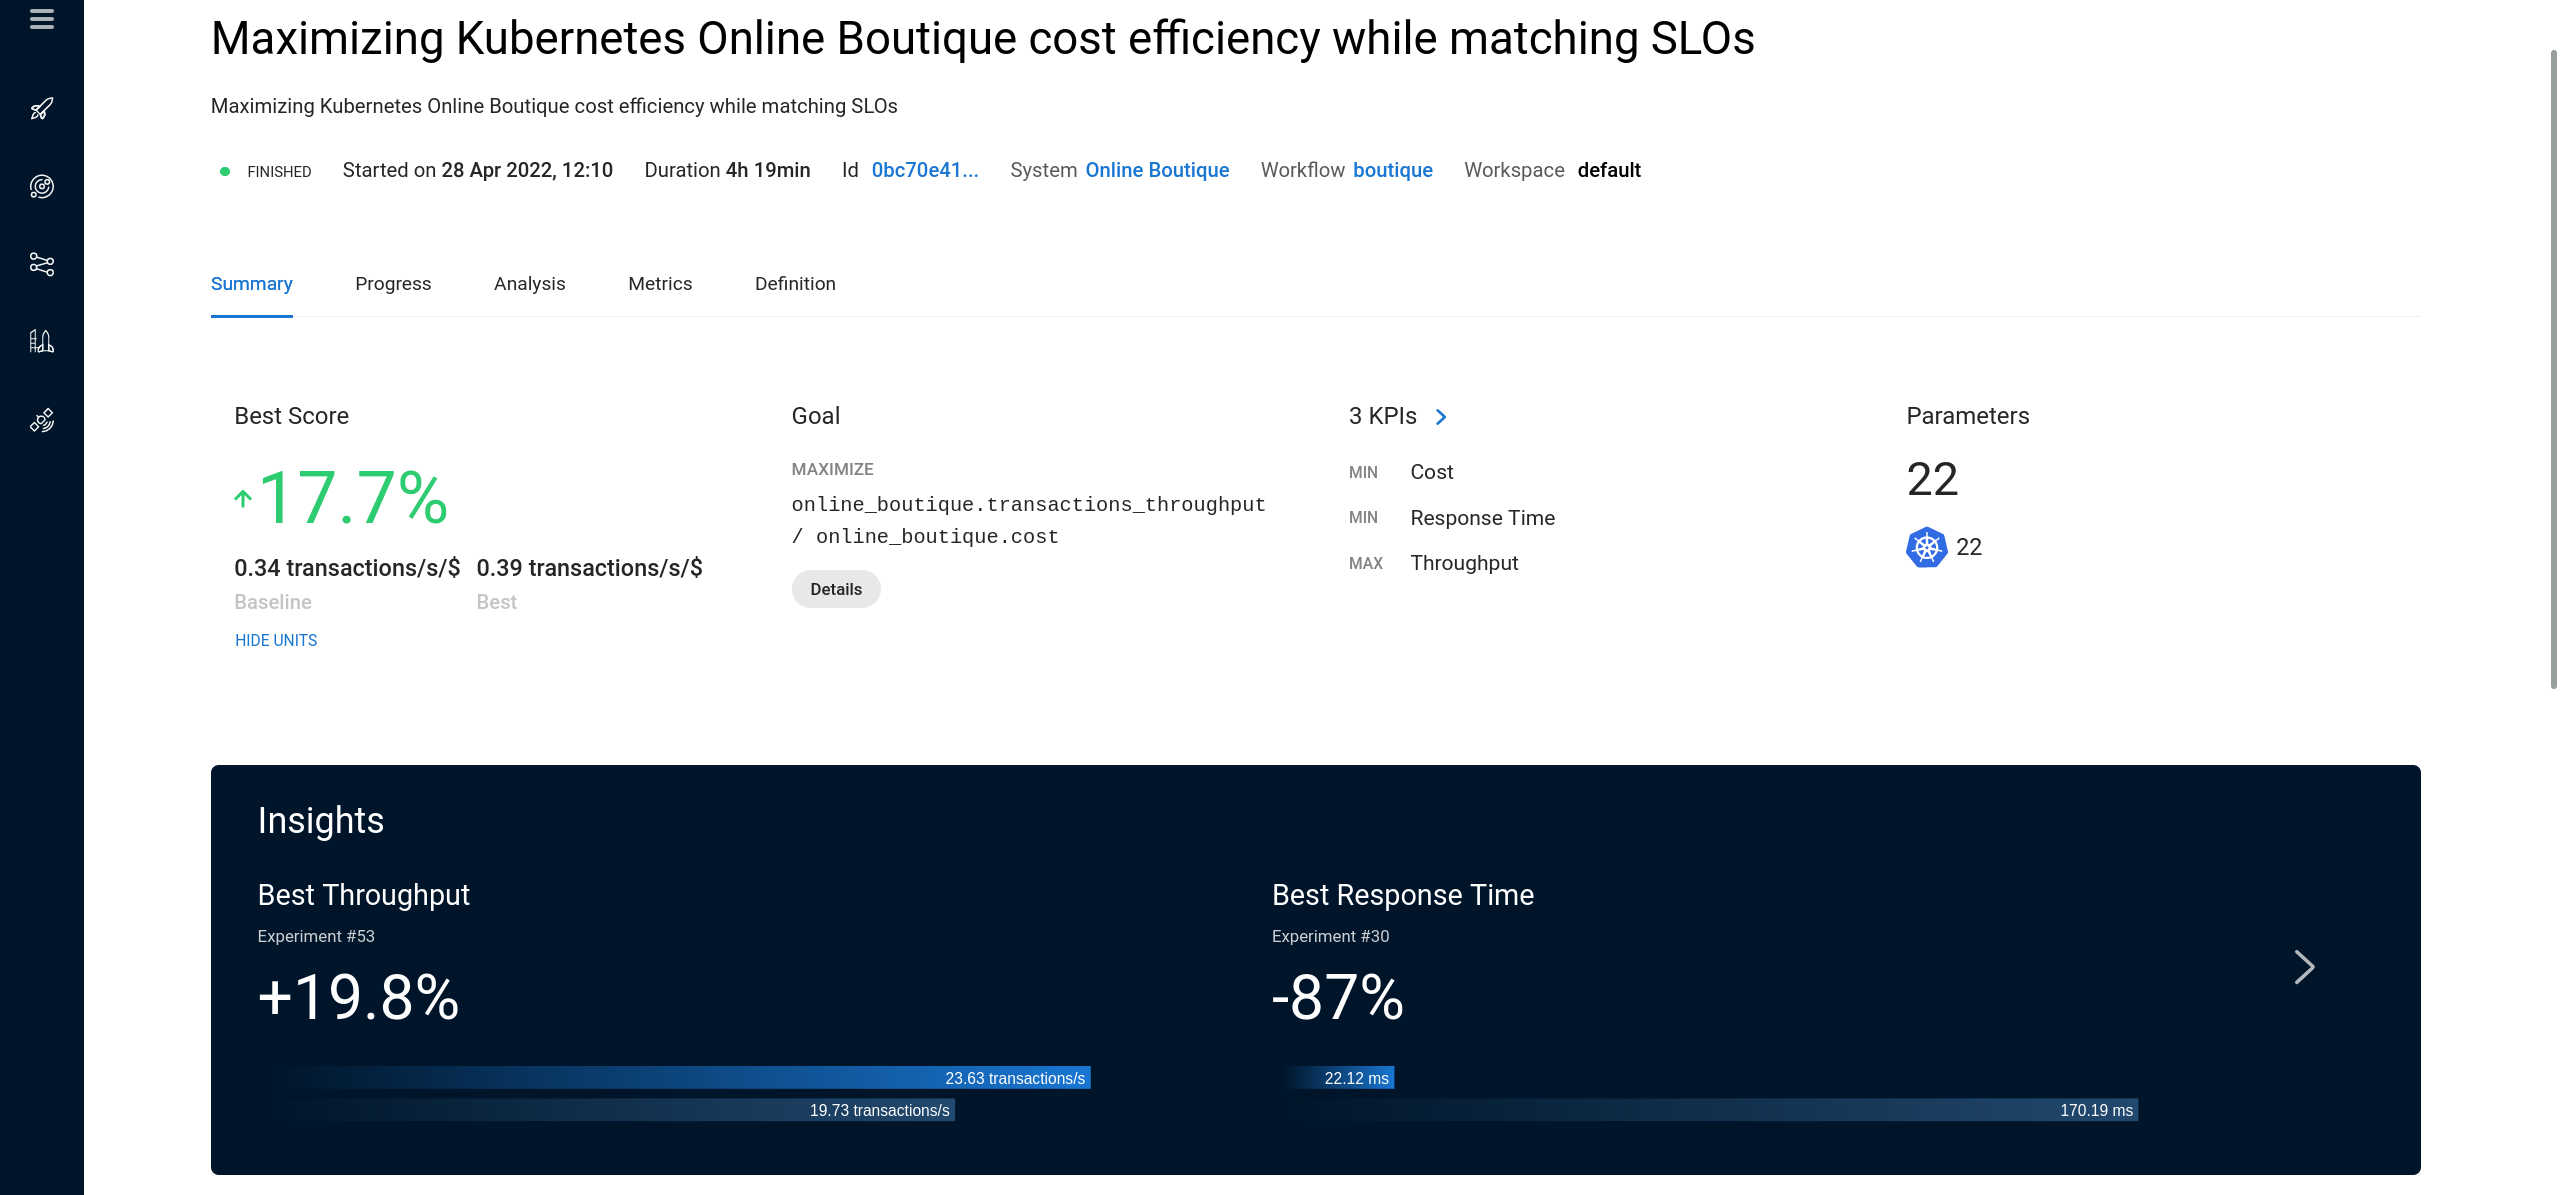The width and height of the screenshot is (2560, 1195).
Task: Select the Definition tab
Action: coord(795,284)
